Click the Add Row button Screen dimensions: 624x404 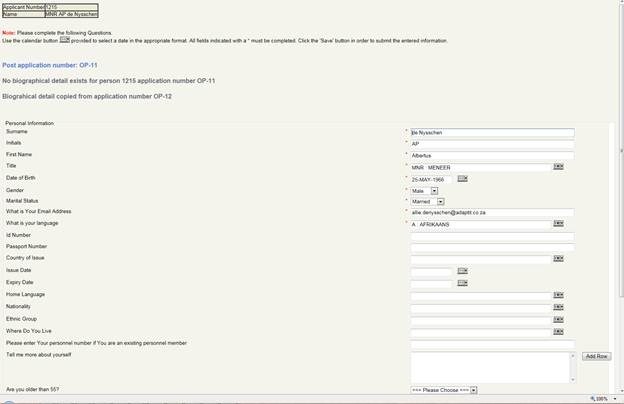coord(596,356)
